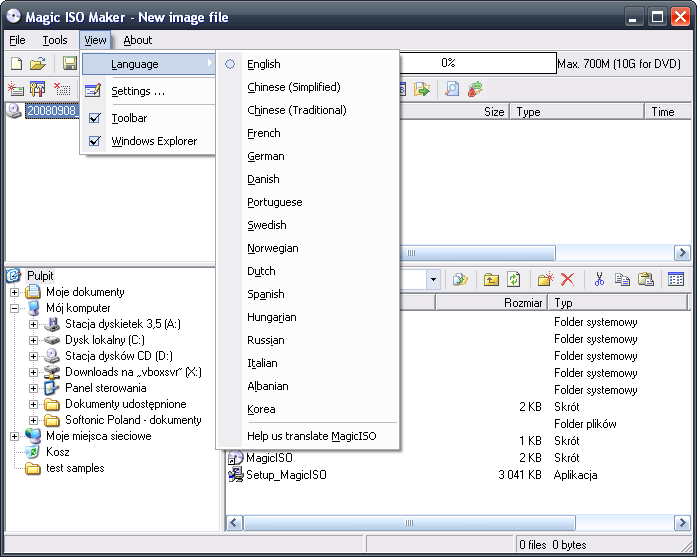Viewport: 697px width, 557px height.
Task: Expand the Dokumenty udostępnione node
Action: [33, 404]
